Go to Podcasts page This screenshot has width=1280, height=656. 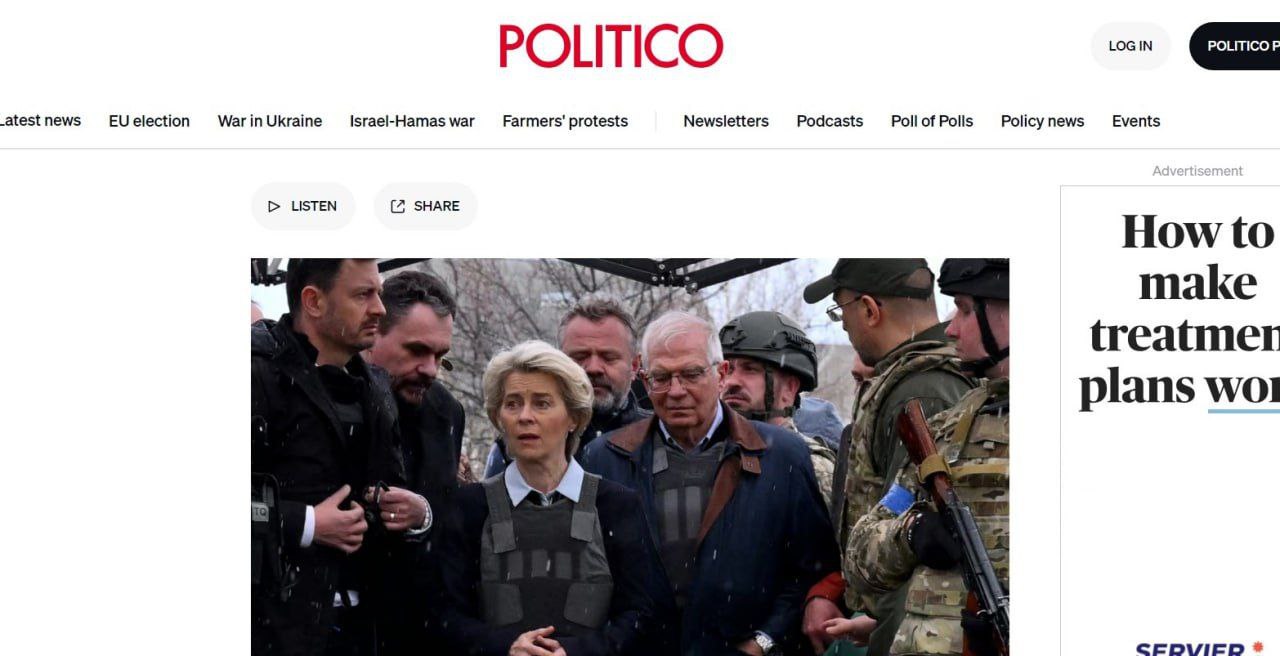point(830,121)
